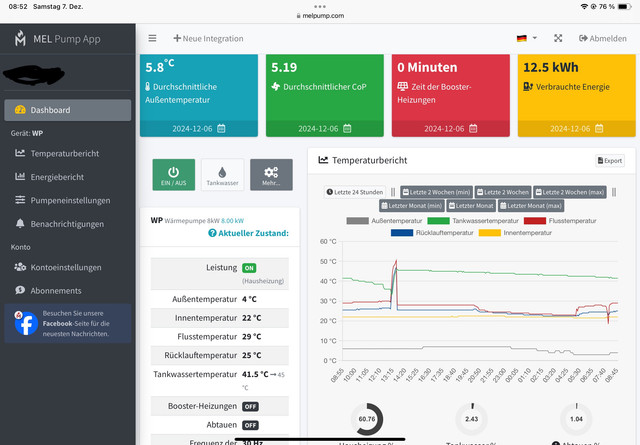Tap the three-dot multitasking menu at top
This screenshot has height=445, width=640.
coord(320,7)
